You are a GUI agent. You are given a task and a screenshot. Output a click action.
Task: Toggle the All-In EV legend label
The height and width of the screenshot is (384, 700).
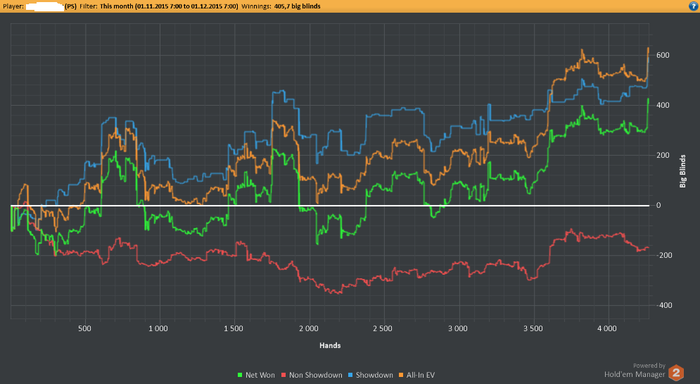point(420,375)
